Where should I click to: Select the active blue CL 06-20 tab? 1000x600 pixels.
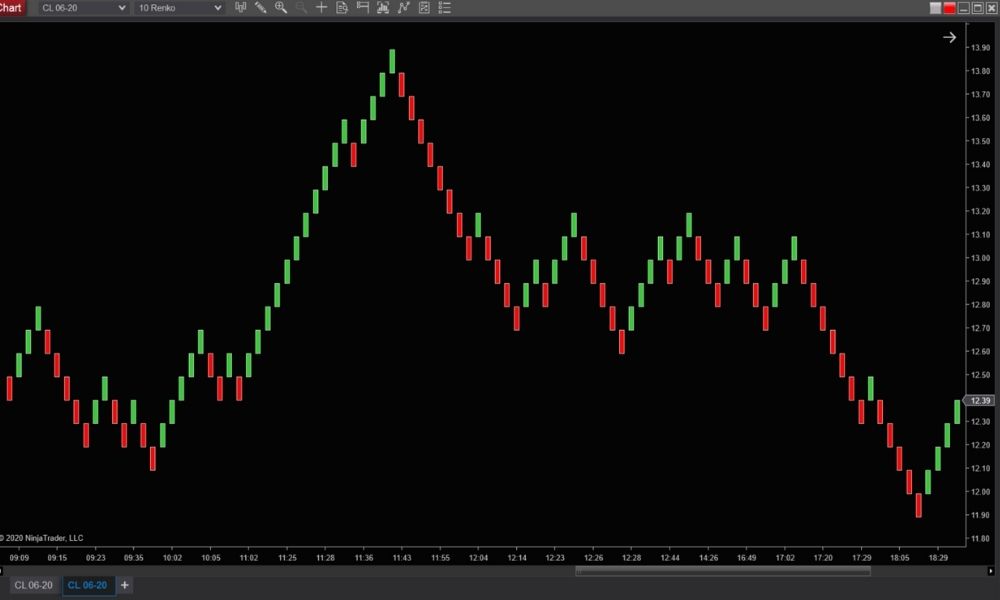point(87,585)
